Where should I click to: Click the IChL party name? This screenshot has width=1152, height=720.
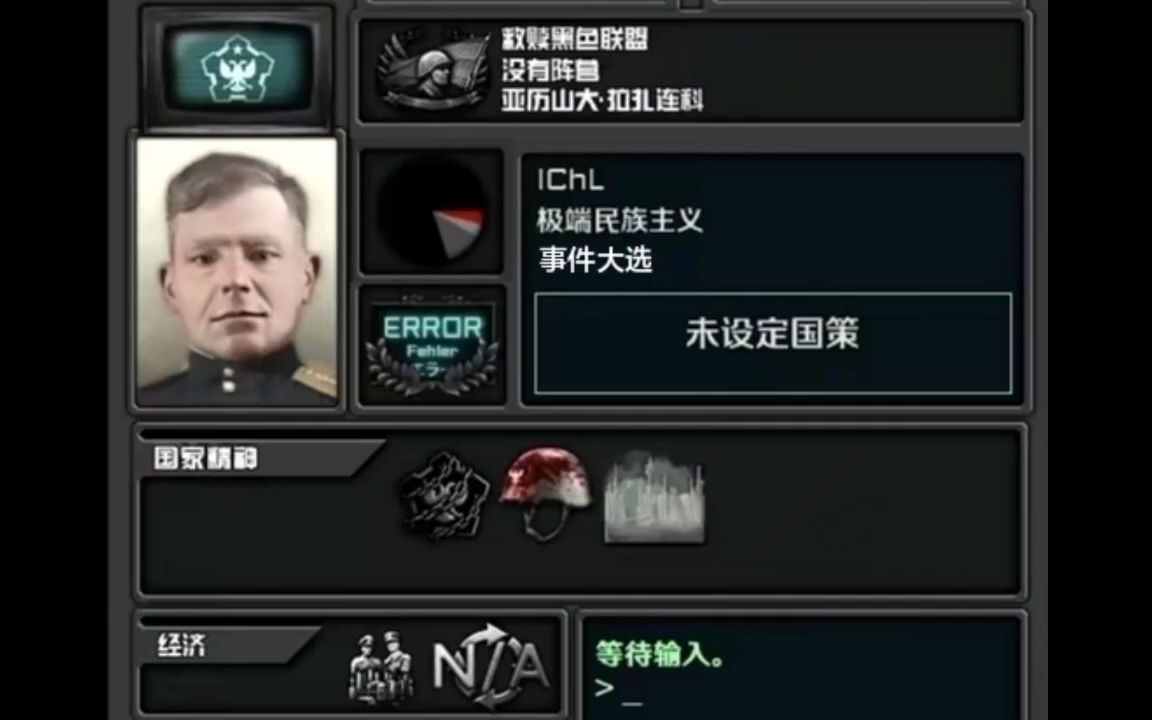pyautogui.click(x=571, y=179)
